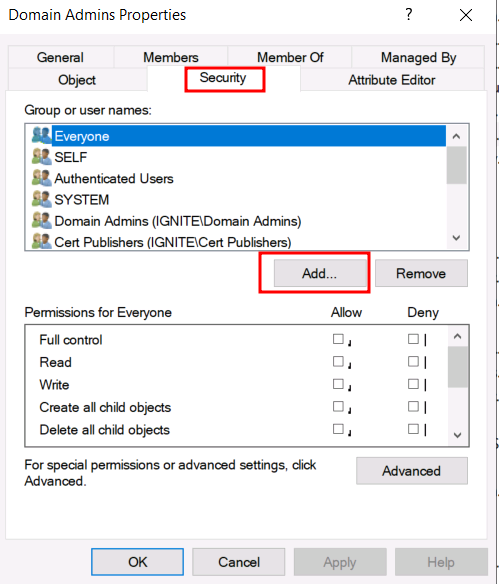The height and width of the screenshot is (584, 499).
Task: Select the SELF principal icon
Action: pos(41,157)
